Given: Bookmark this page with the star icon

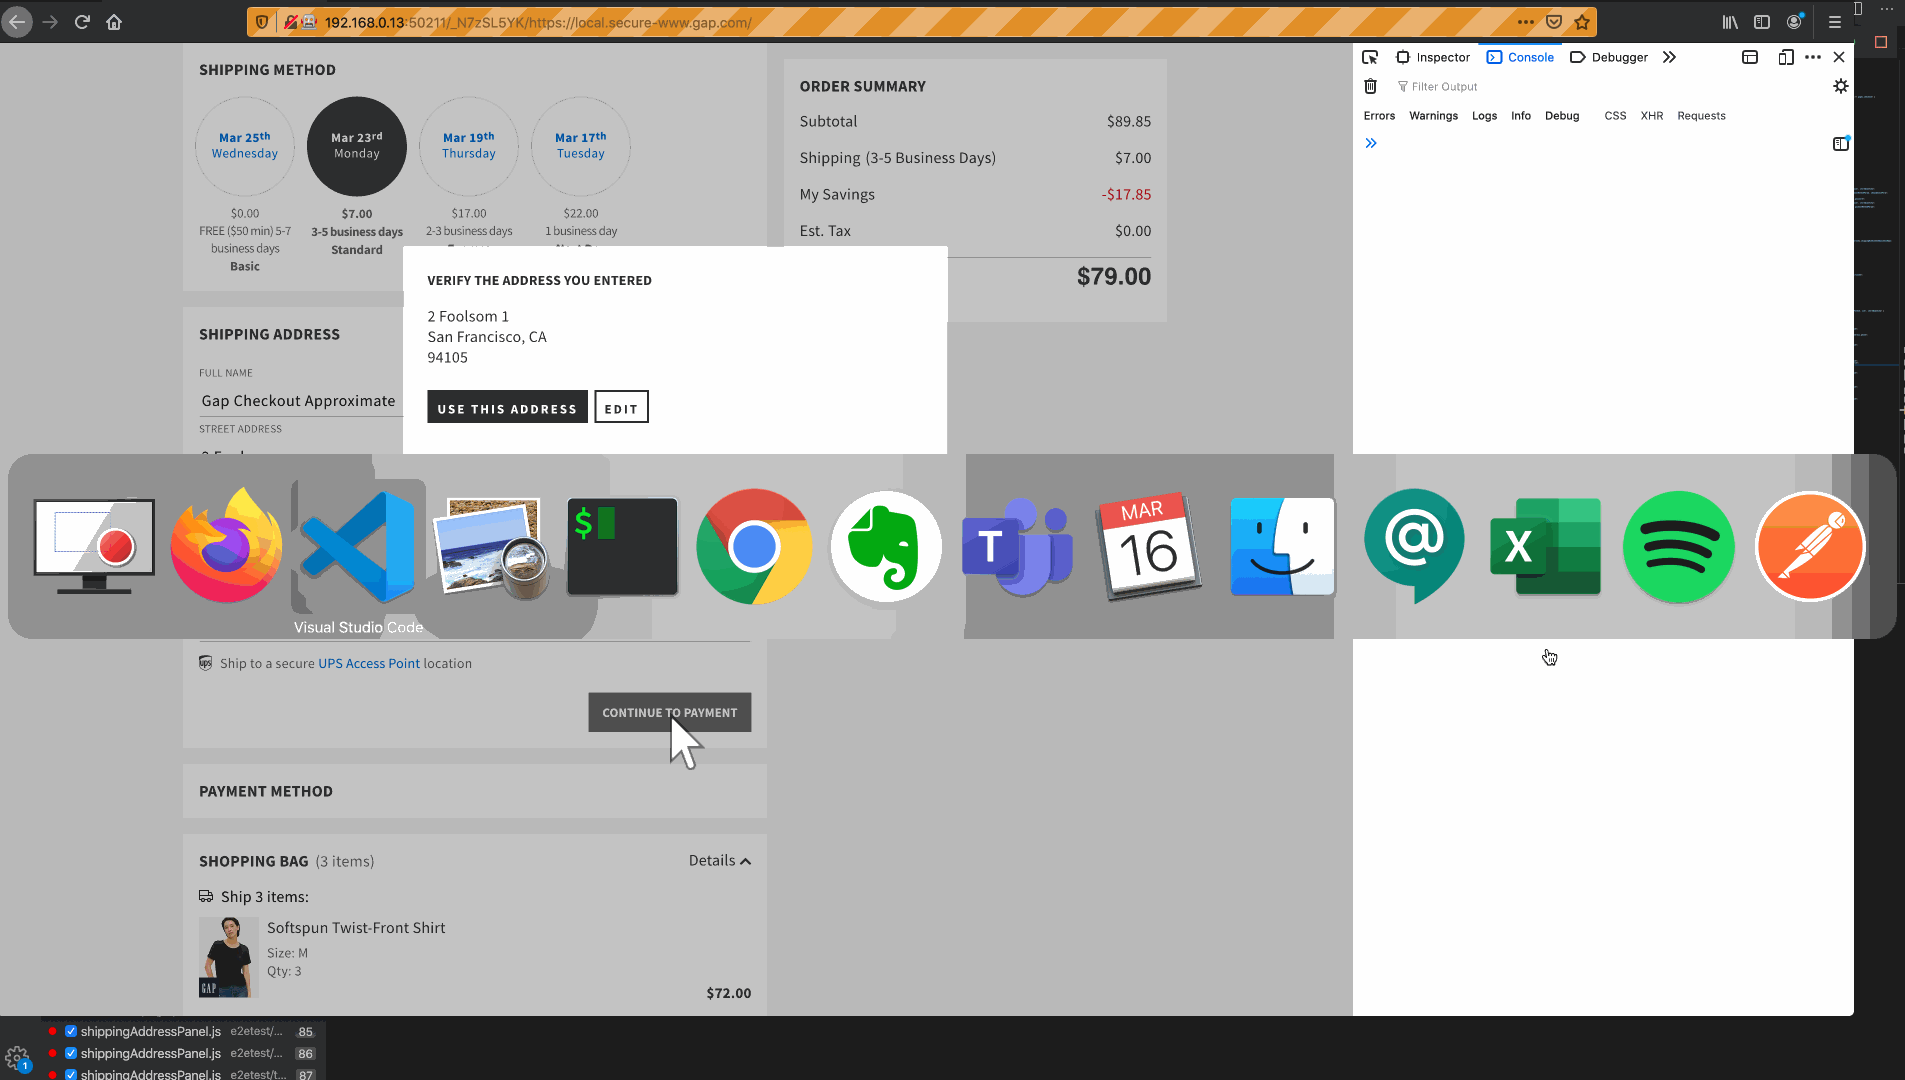Looking at the screenshot, I should click(x=1582, y=22).
